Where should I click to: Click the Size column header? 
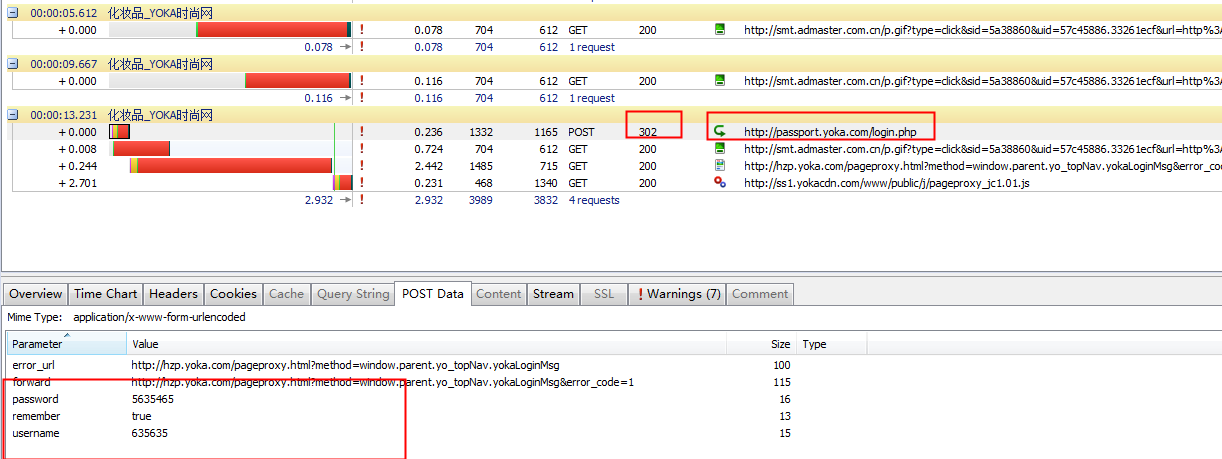[x=780, y=344]
